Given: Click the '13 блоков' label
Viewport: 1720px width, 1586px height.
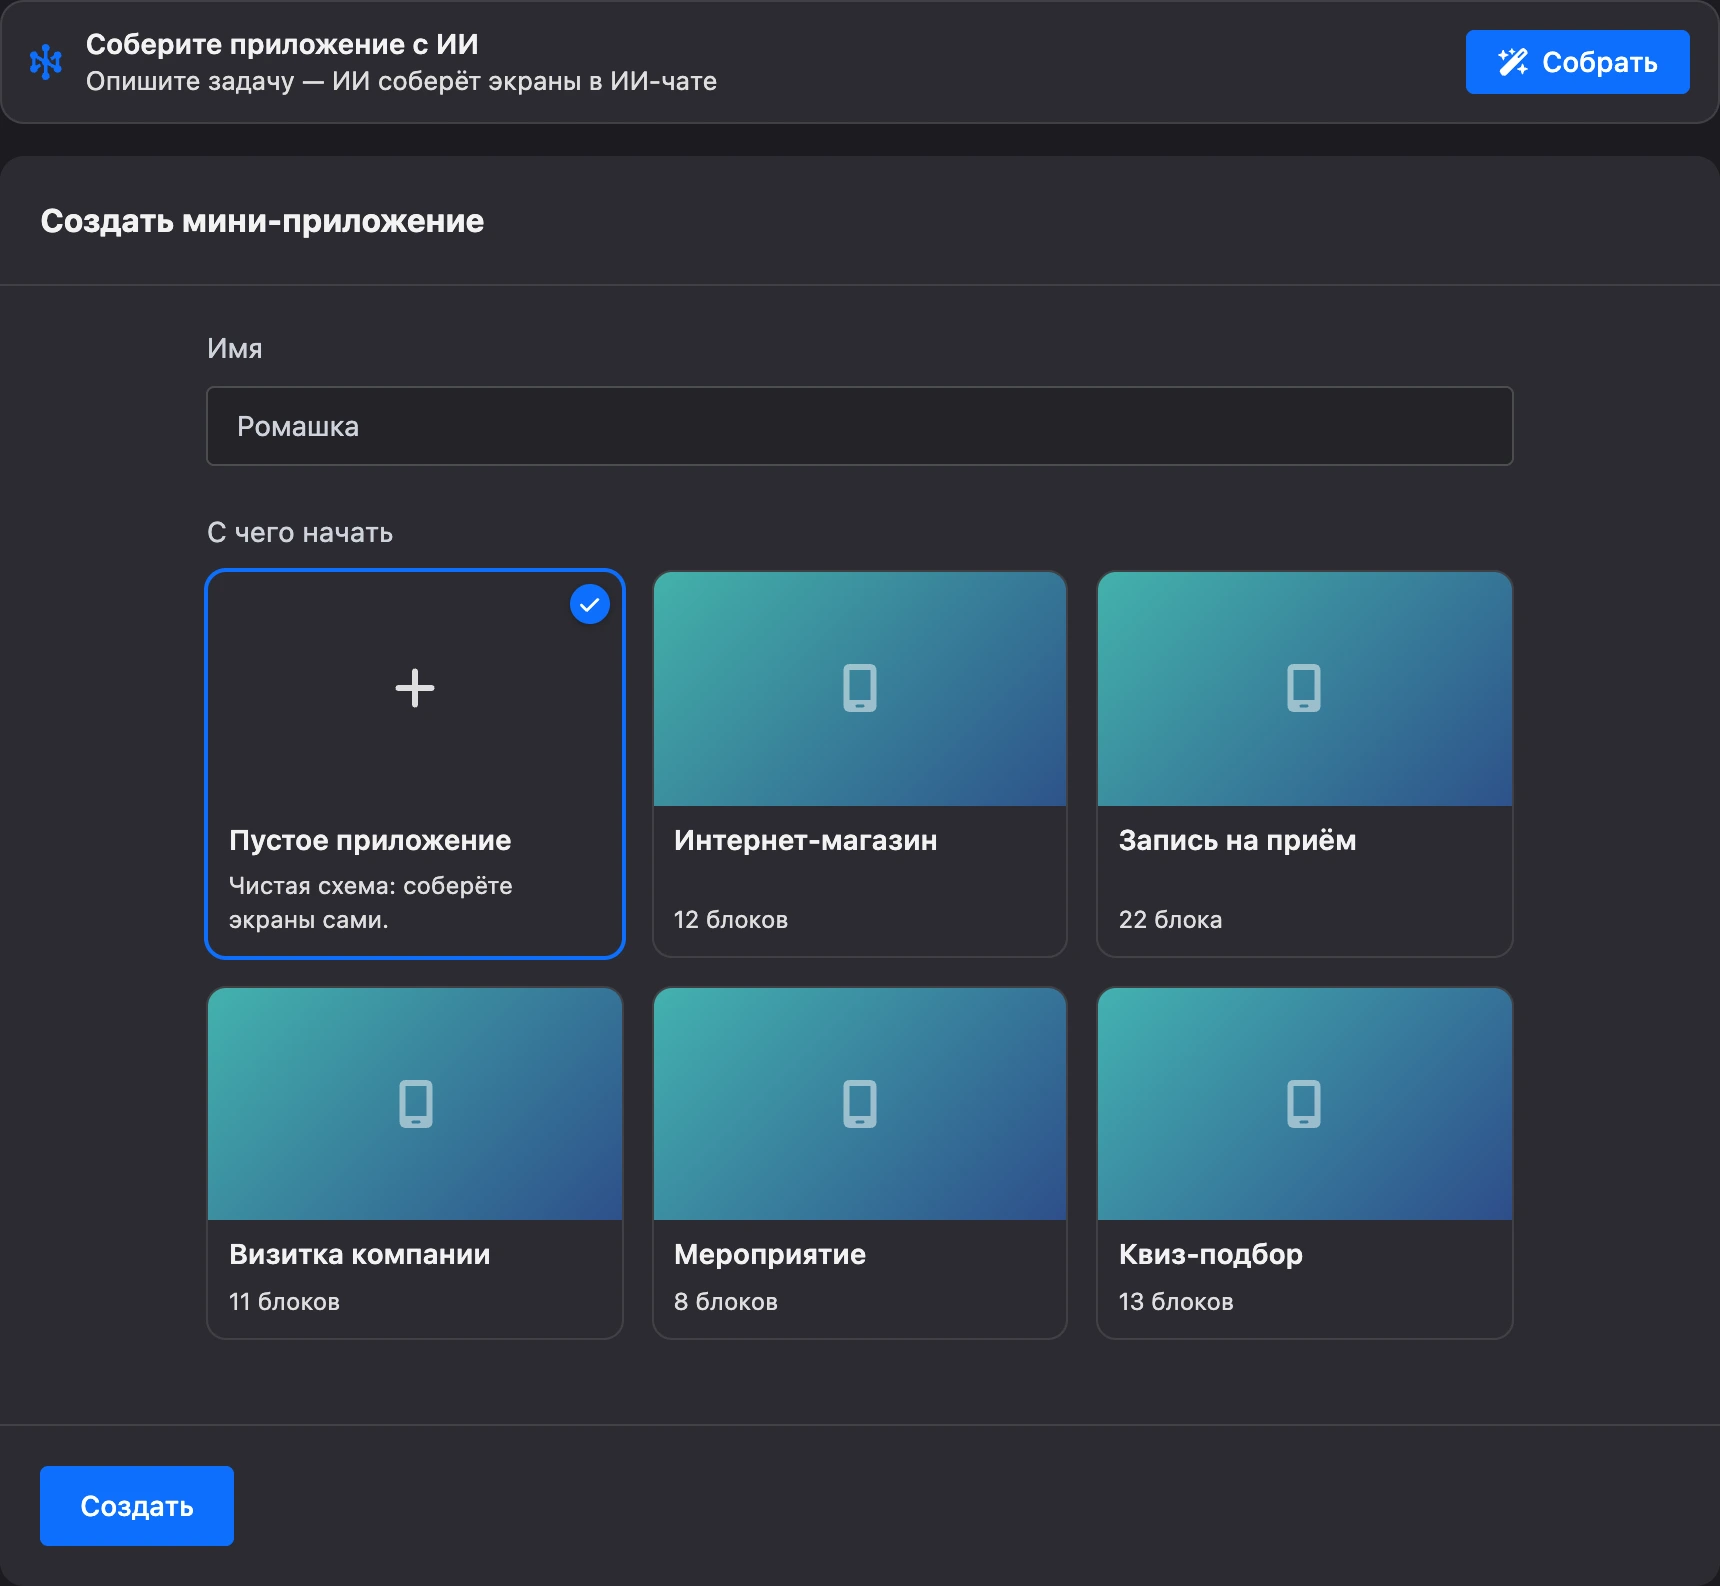Looking at the screenshot, I should point(1176,1301).
